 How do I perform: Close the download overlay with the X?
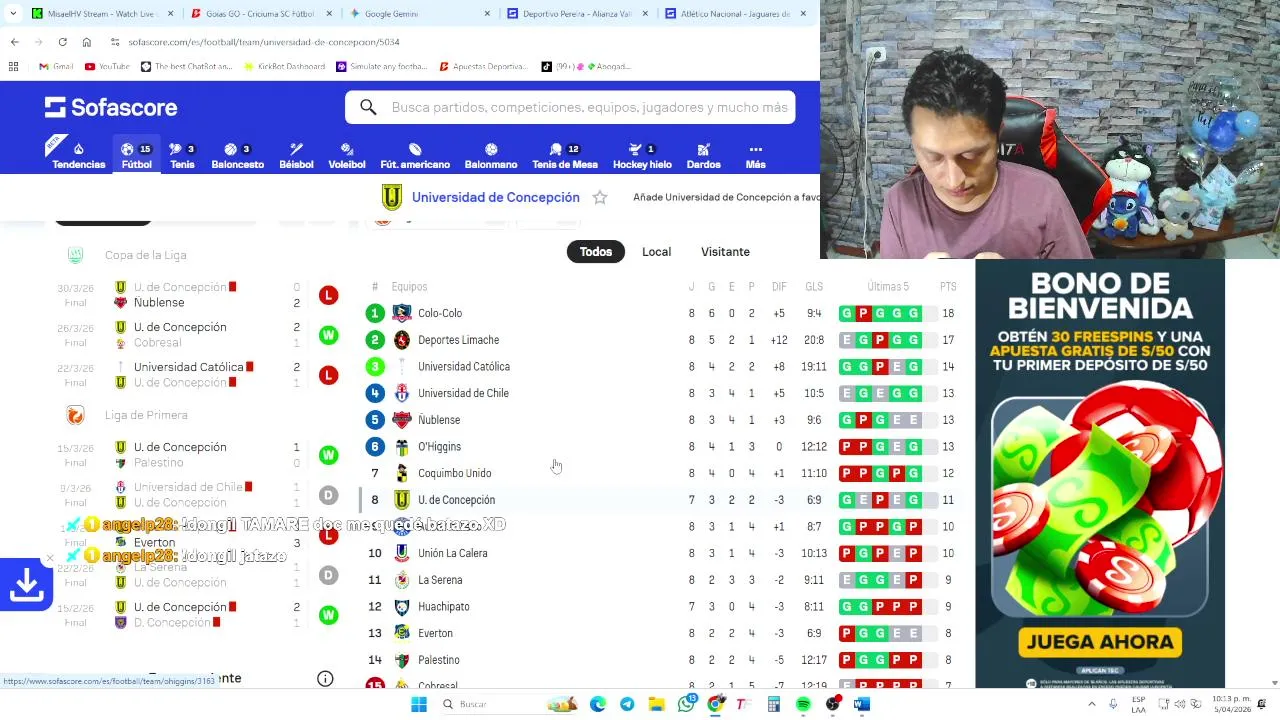50,558
